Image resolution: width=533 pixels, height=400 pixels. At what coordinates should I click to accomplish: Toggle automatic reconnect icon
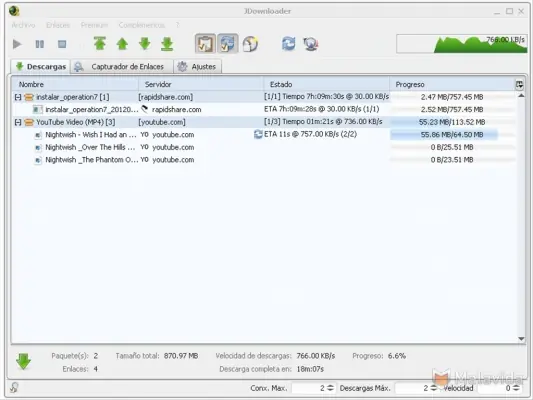coord(228,44)
